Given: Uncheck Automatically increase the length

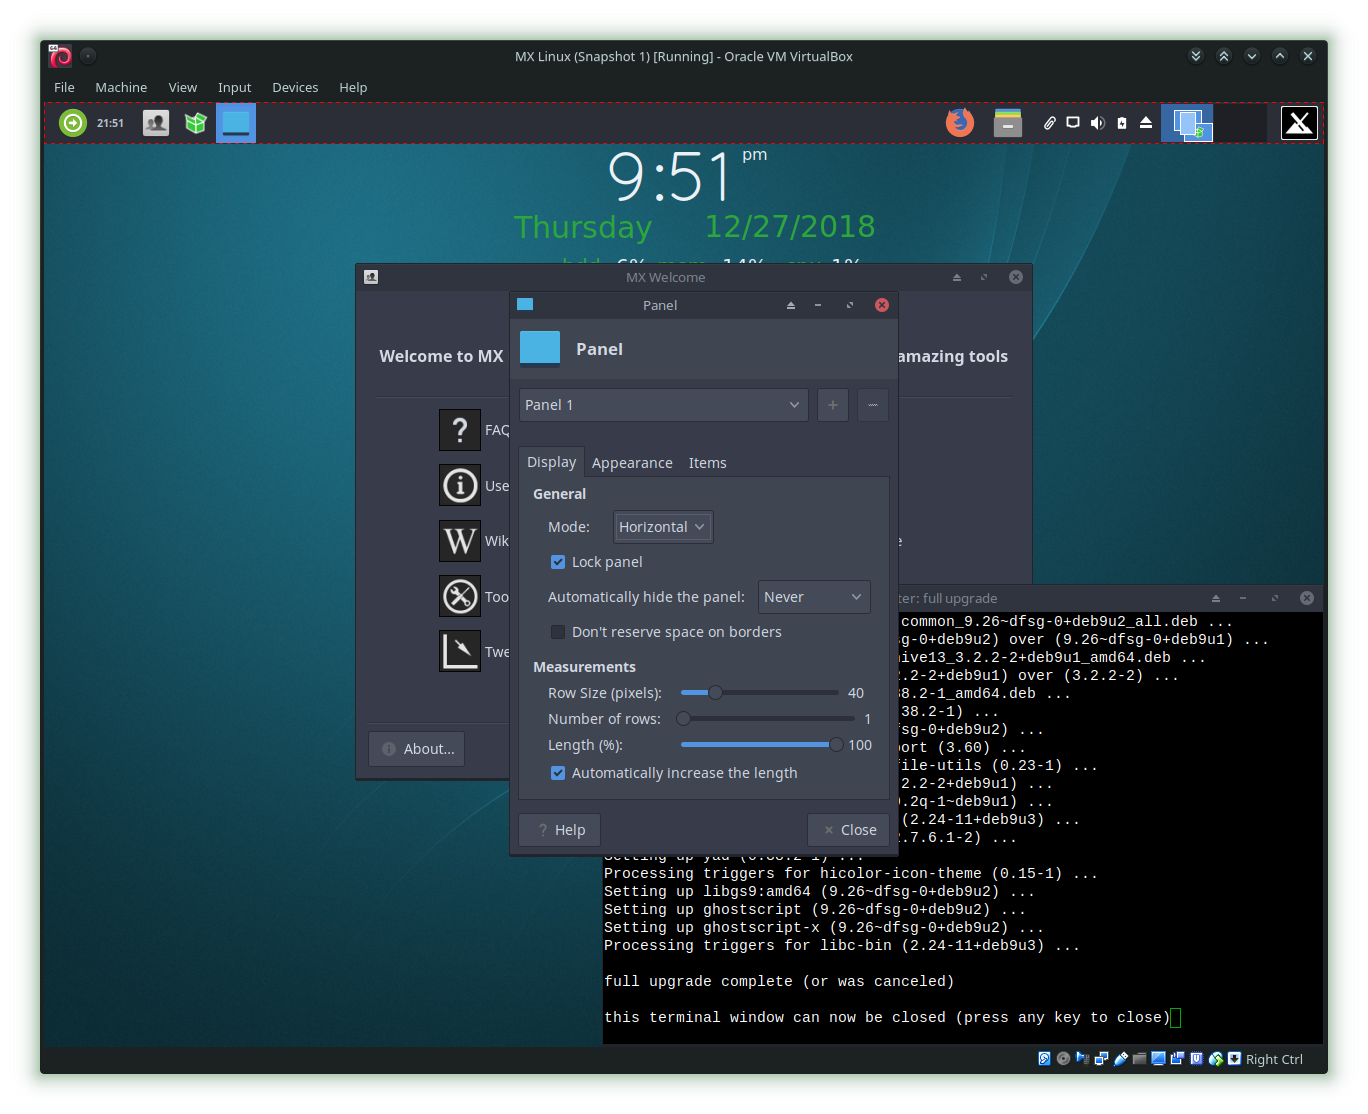Looking at the screenshot, I should click(558, 773).
